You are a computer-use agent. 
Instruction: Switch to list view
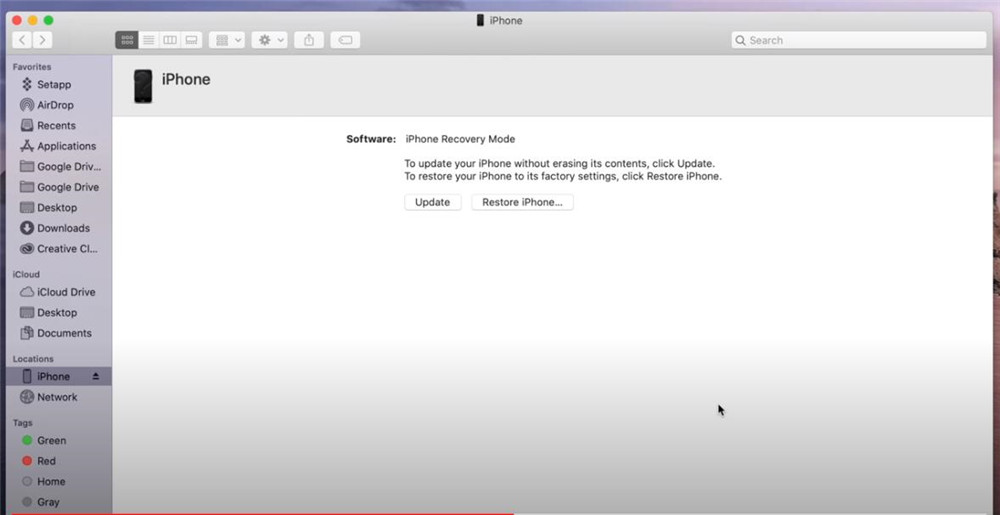click(x=149, y=40)
